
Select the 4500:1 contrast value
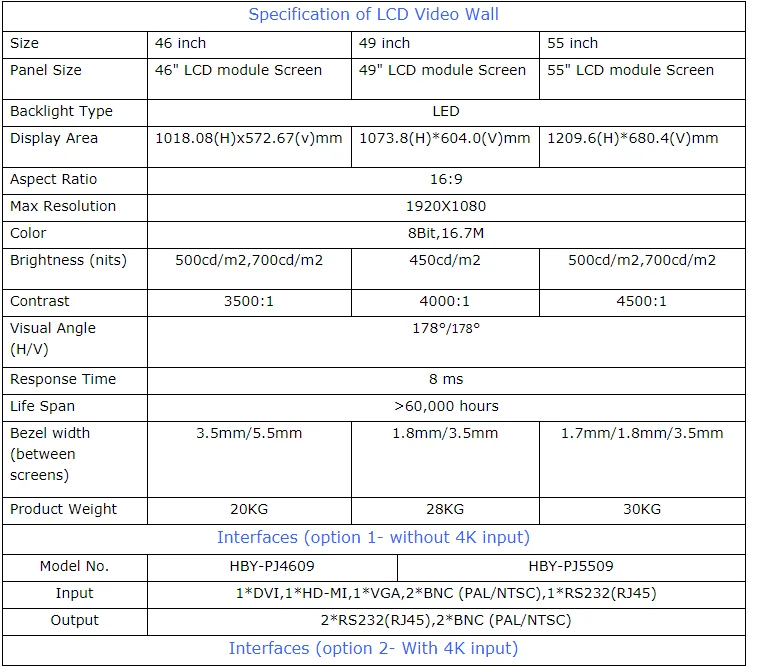click(642, 301)
